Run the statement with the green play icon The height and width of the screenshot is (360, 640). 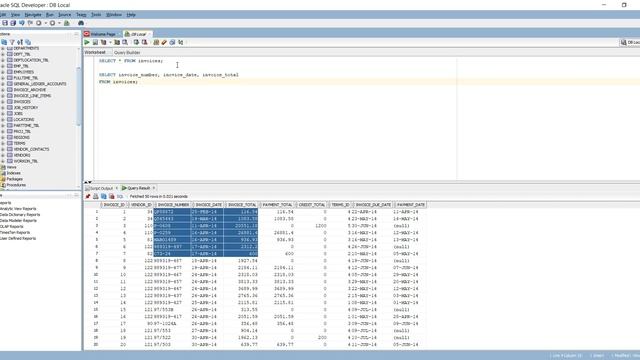click(x=87, y=42)
